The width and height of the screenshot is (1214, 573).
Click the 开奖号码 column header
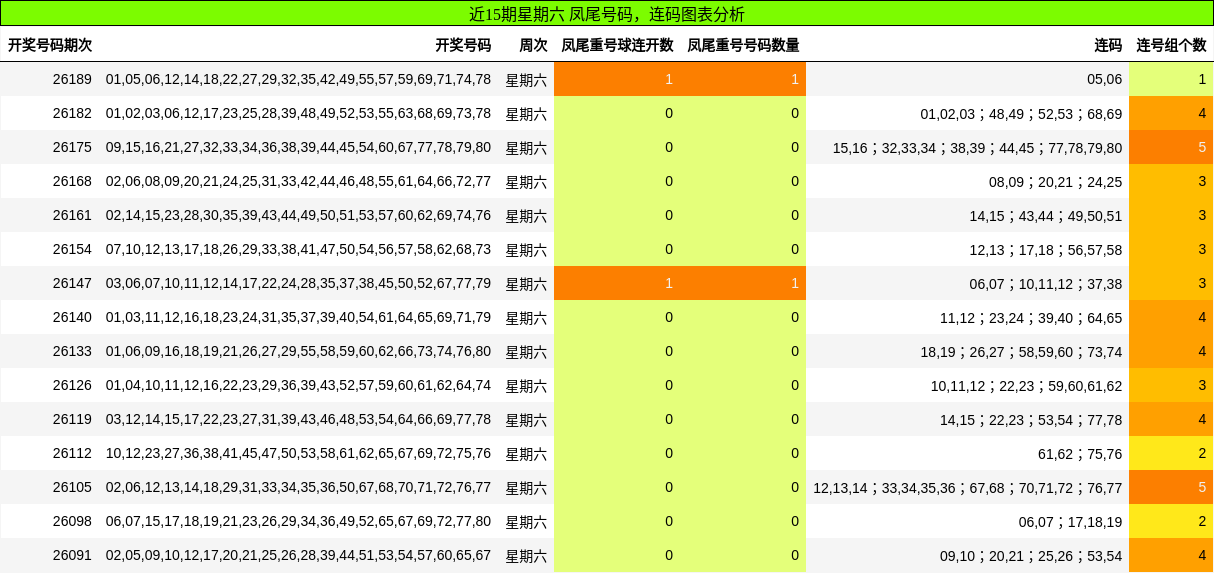pos(463,45)
